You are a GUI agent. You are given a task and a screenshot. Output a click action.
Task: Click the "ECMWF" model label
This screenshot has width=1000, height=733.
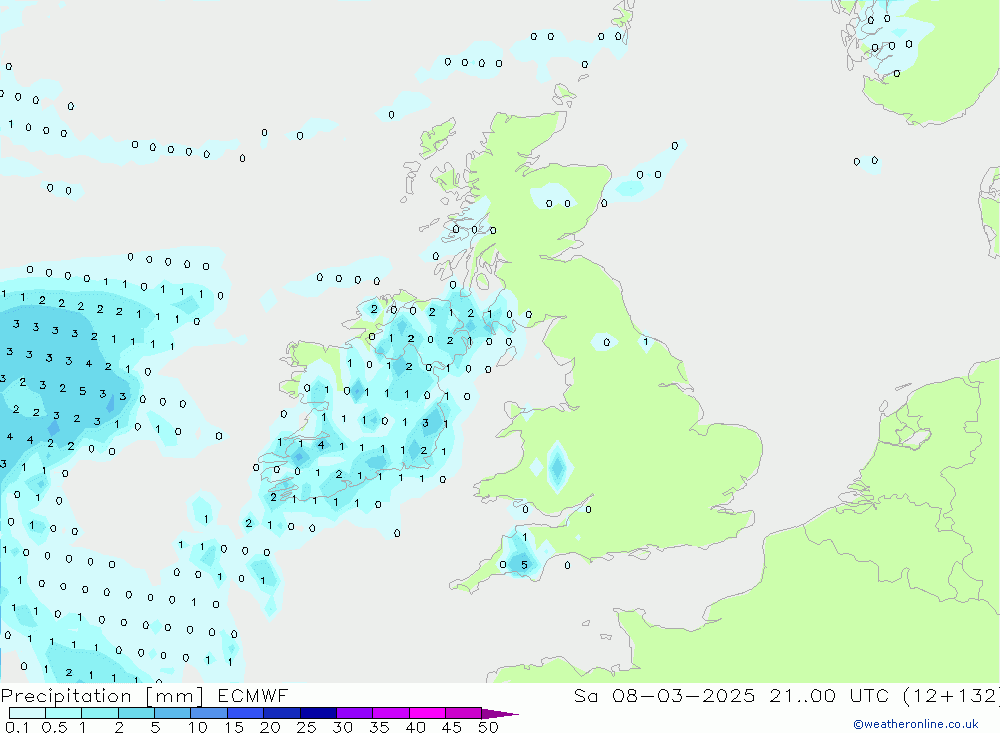click(253, 695)
